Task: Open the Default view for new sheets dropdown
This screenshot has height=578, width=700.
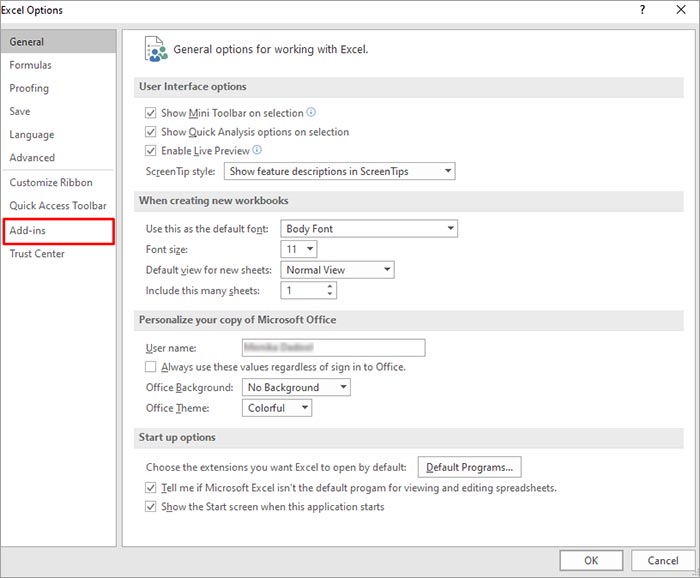Action: click(x=337, y=270)
